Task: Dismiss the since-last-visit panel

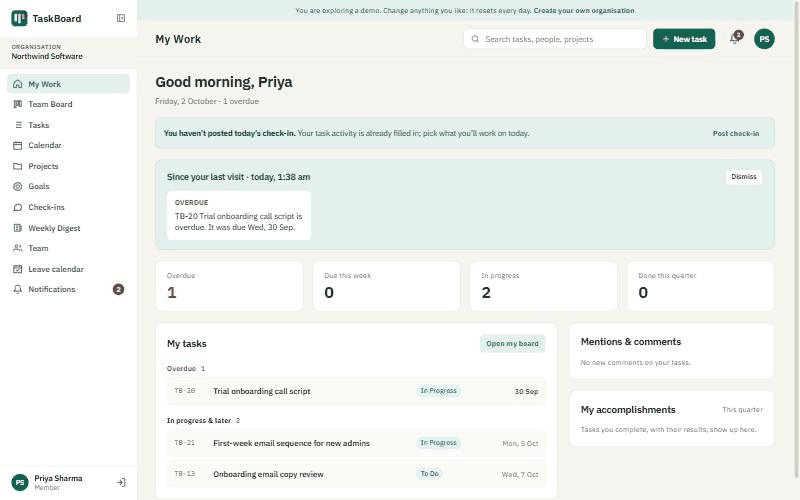Action: [x=744, y=177]
